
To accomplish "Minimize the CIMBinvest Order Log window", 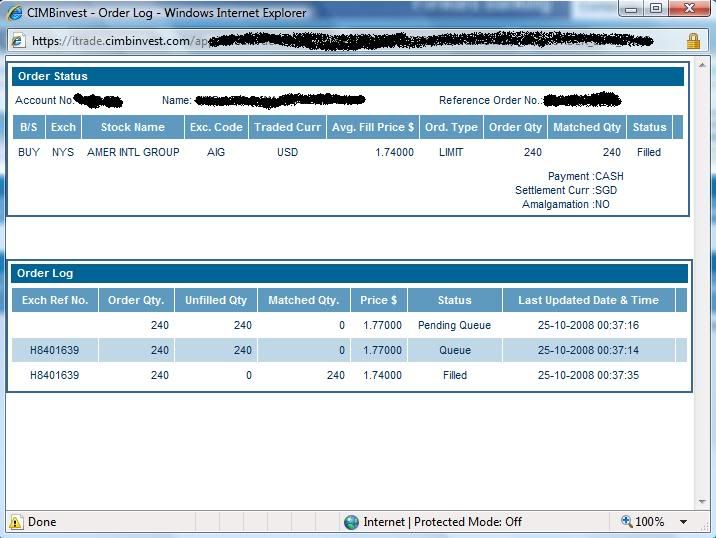I will 632,9.
